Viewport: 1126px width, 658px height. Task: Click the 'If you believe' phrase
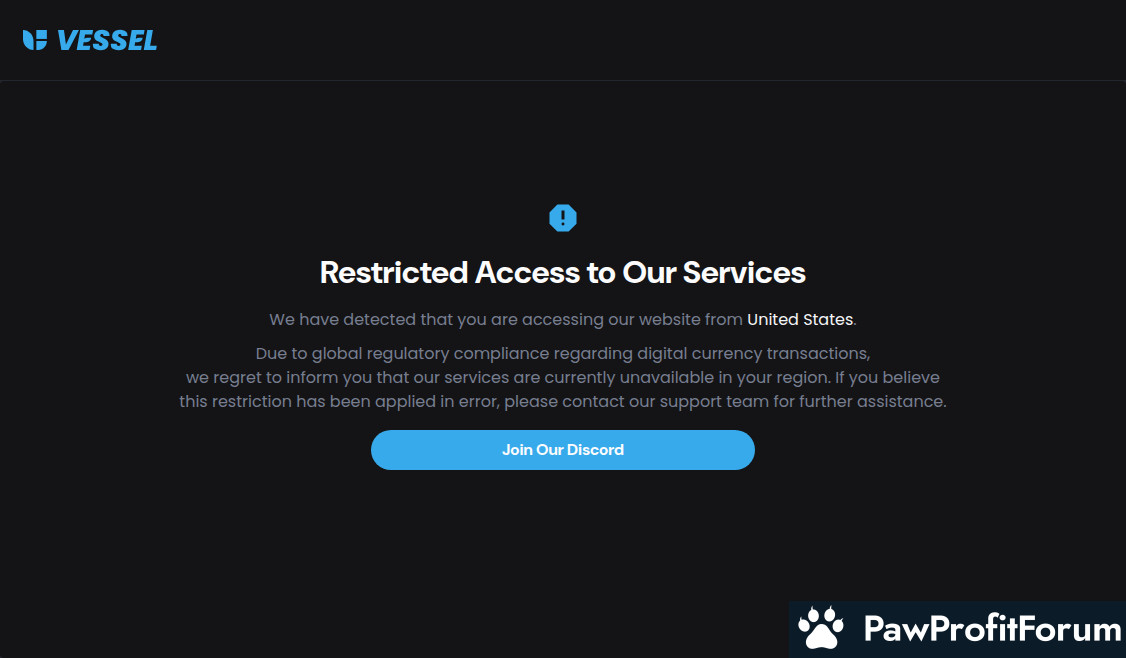(x=887, y=377)
